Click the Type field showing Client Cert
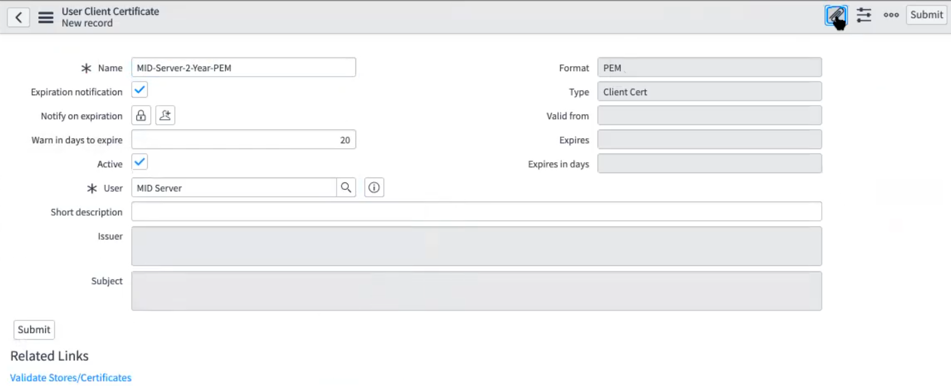 click(710, 92)
